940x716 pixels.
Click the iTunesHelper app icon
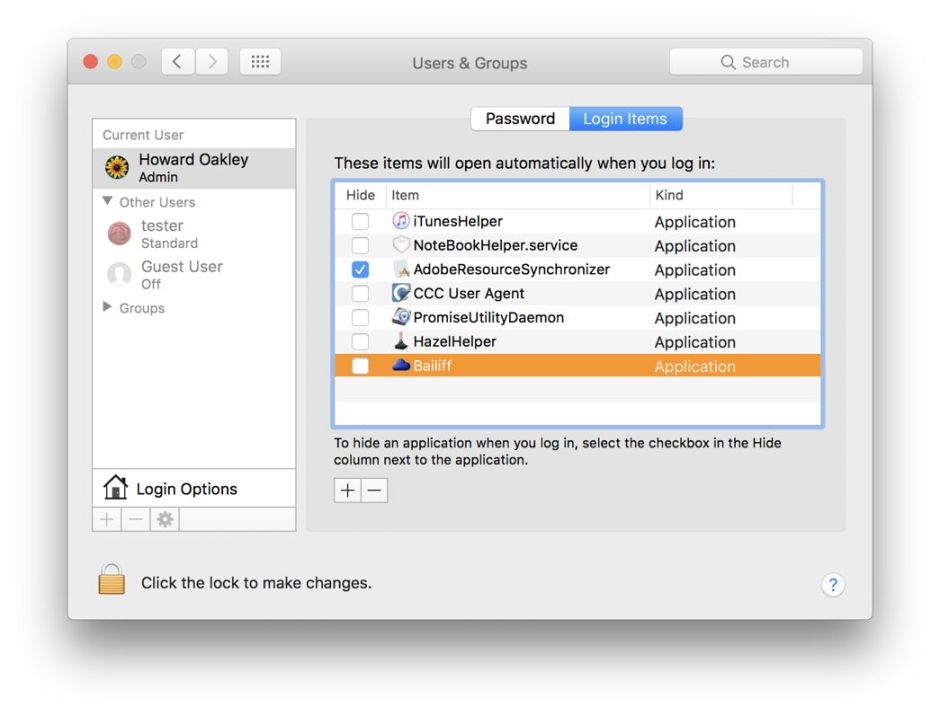[401, 221]
